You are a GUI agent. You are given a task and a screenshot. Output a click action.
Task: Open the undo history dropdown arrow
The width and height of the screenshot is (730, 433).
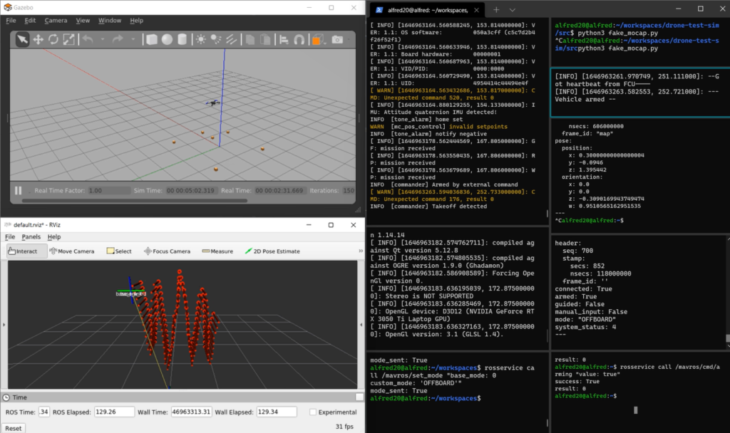tap(100, 39)
